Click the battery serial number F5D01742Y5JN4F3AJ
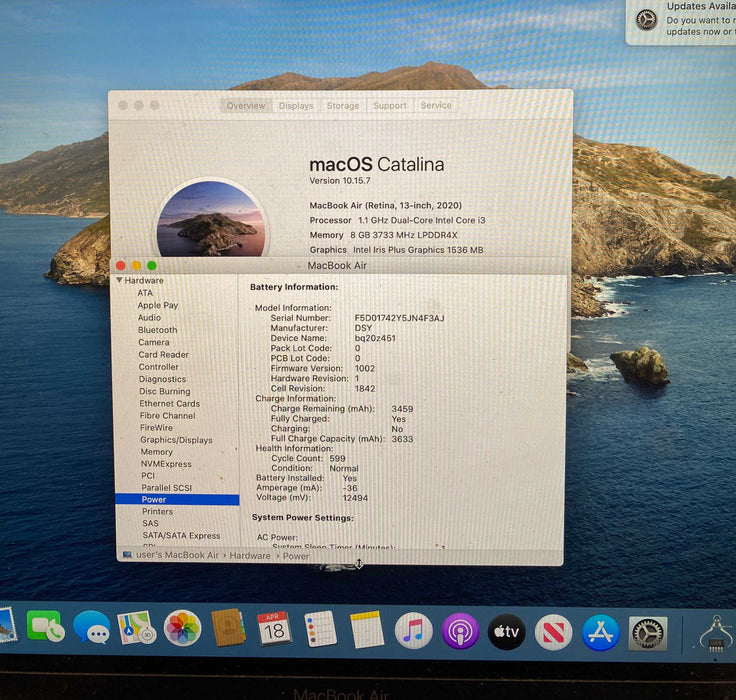 click(x=399, y=318)
